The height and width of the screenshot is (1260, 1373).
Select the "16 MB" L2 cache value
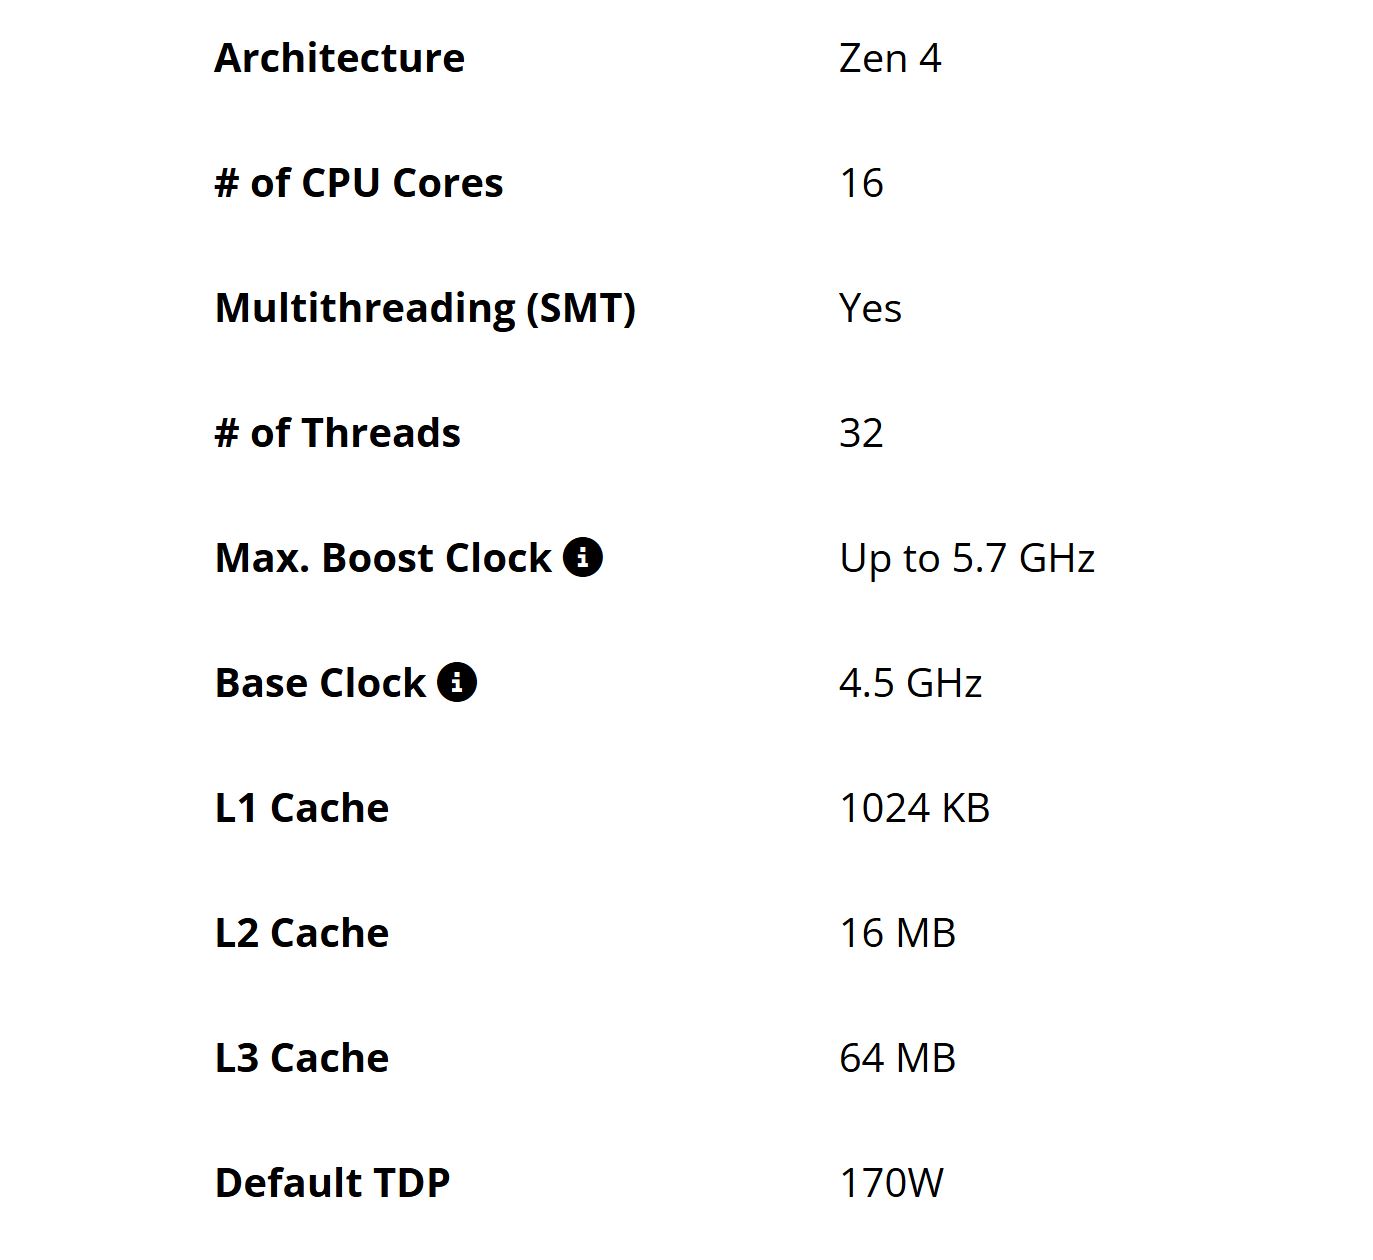(x=897, y=933)
